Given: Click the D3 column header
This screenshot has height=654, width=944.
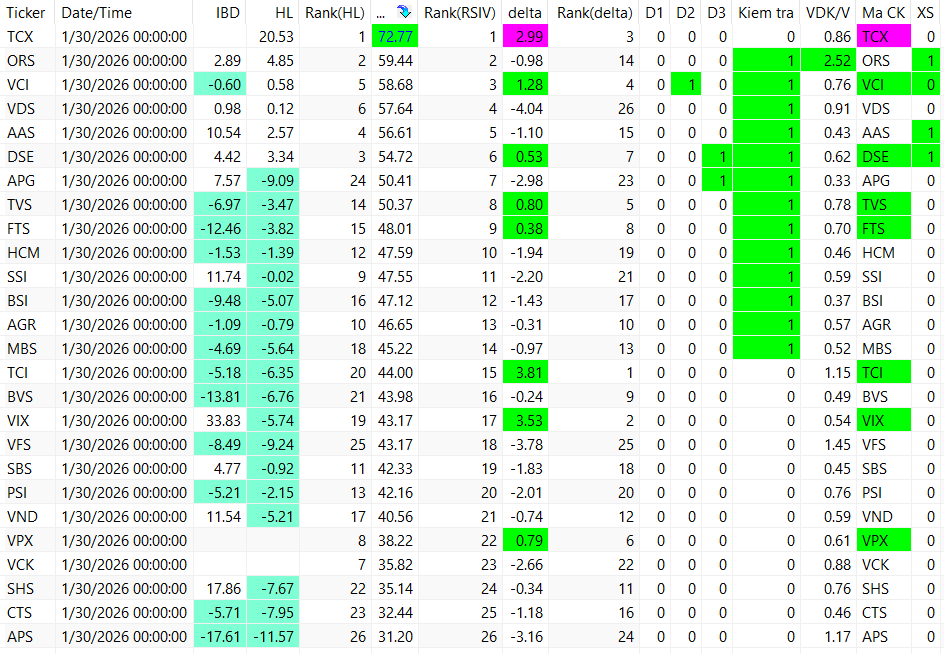Looking at the screenshot, I should point(716,12).
